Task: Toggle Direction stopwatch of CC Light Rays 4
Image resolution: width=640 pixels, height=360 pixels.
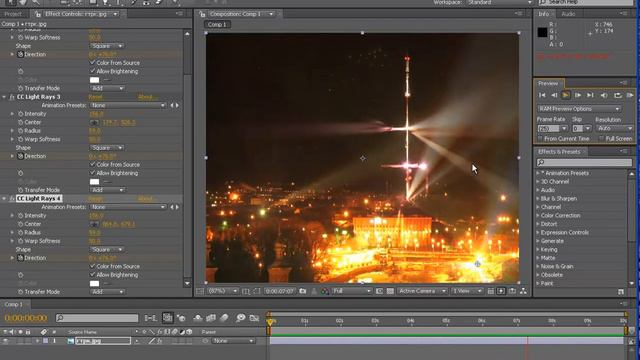Action: point(20,258)
